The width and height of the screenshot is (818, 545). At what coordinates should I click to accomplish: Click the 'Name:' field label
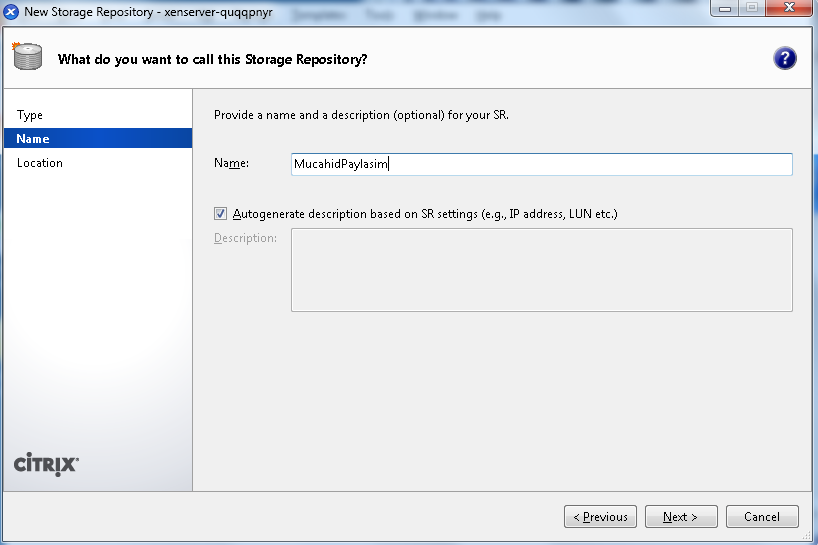231,163
